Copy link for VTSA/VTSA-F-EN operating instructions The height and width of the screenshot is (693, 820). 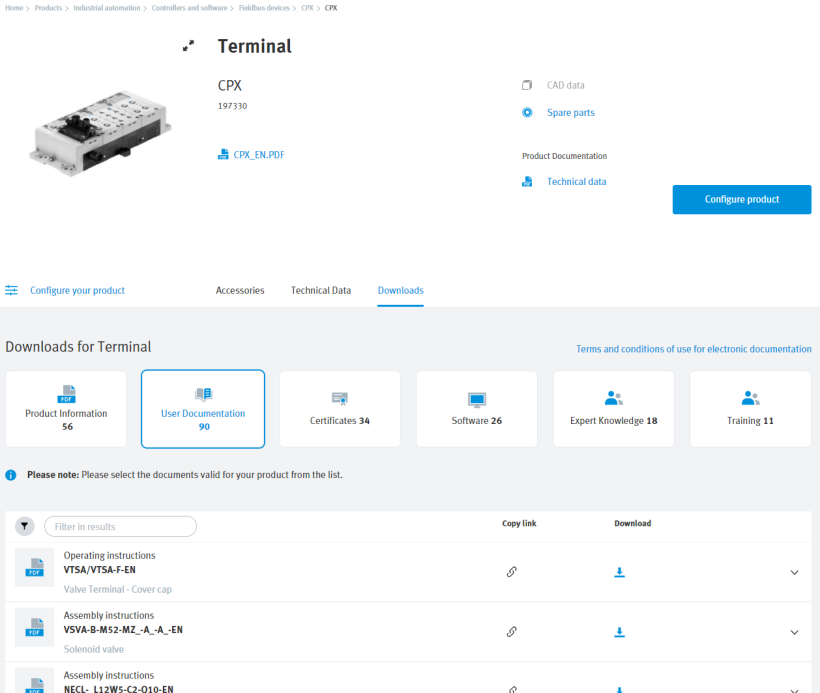coord(512,572)
